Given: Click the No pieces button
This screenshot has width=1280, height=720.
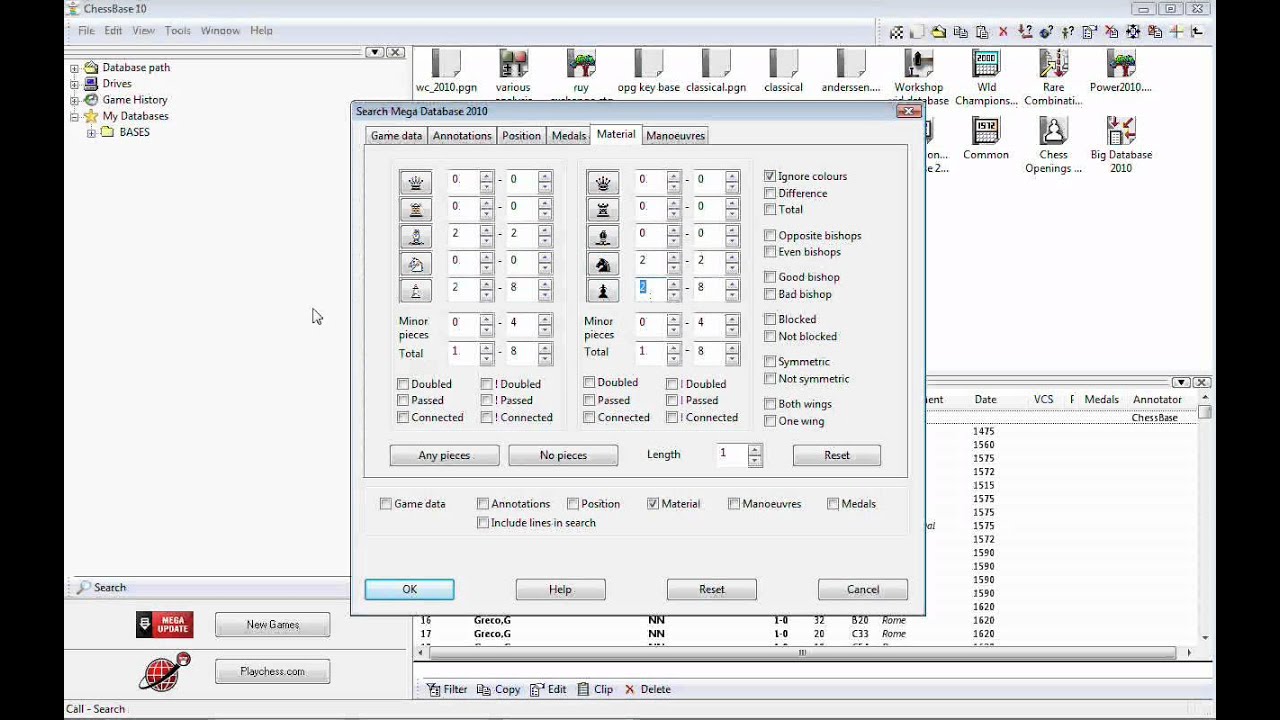Looking at the screenshot, I should [x=563, y=455].
